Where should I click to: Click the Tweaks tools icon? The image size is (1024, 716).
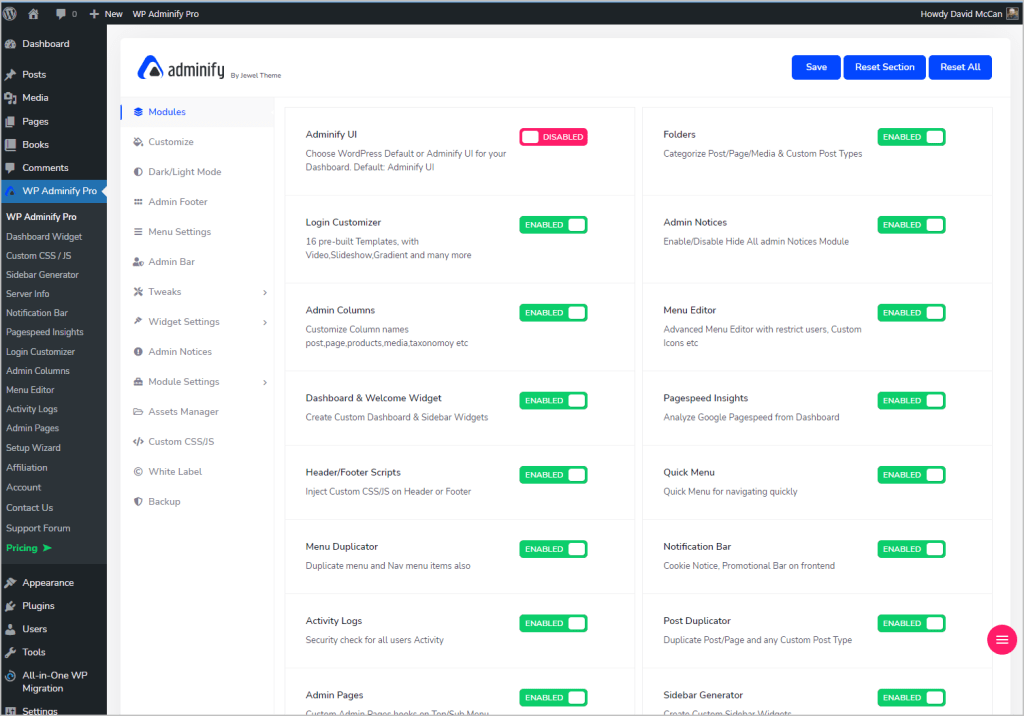coord(138,292)
